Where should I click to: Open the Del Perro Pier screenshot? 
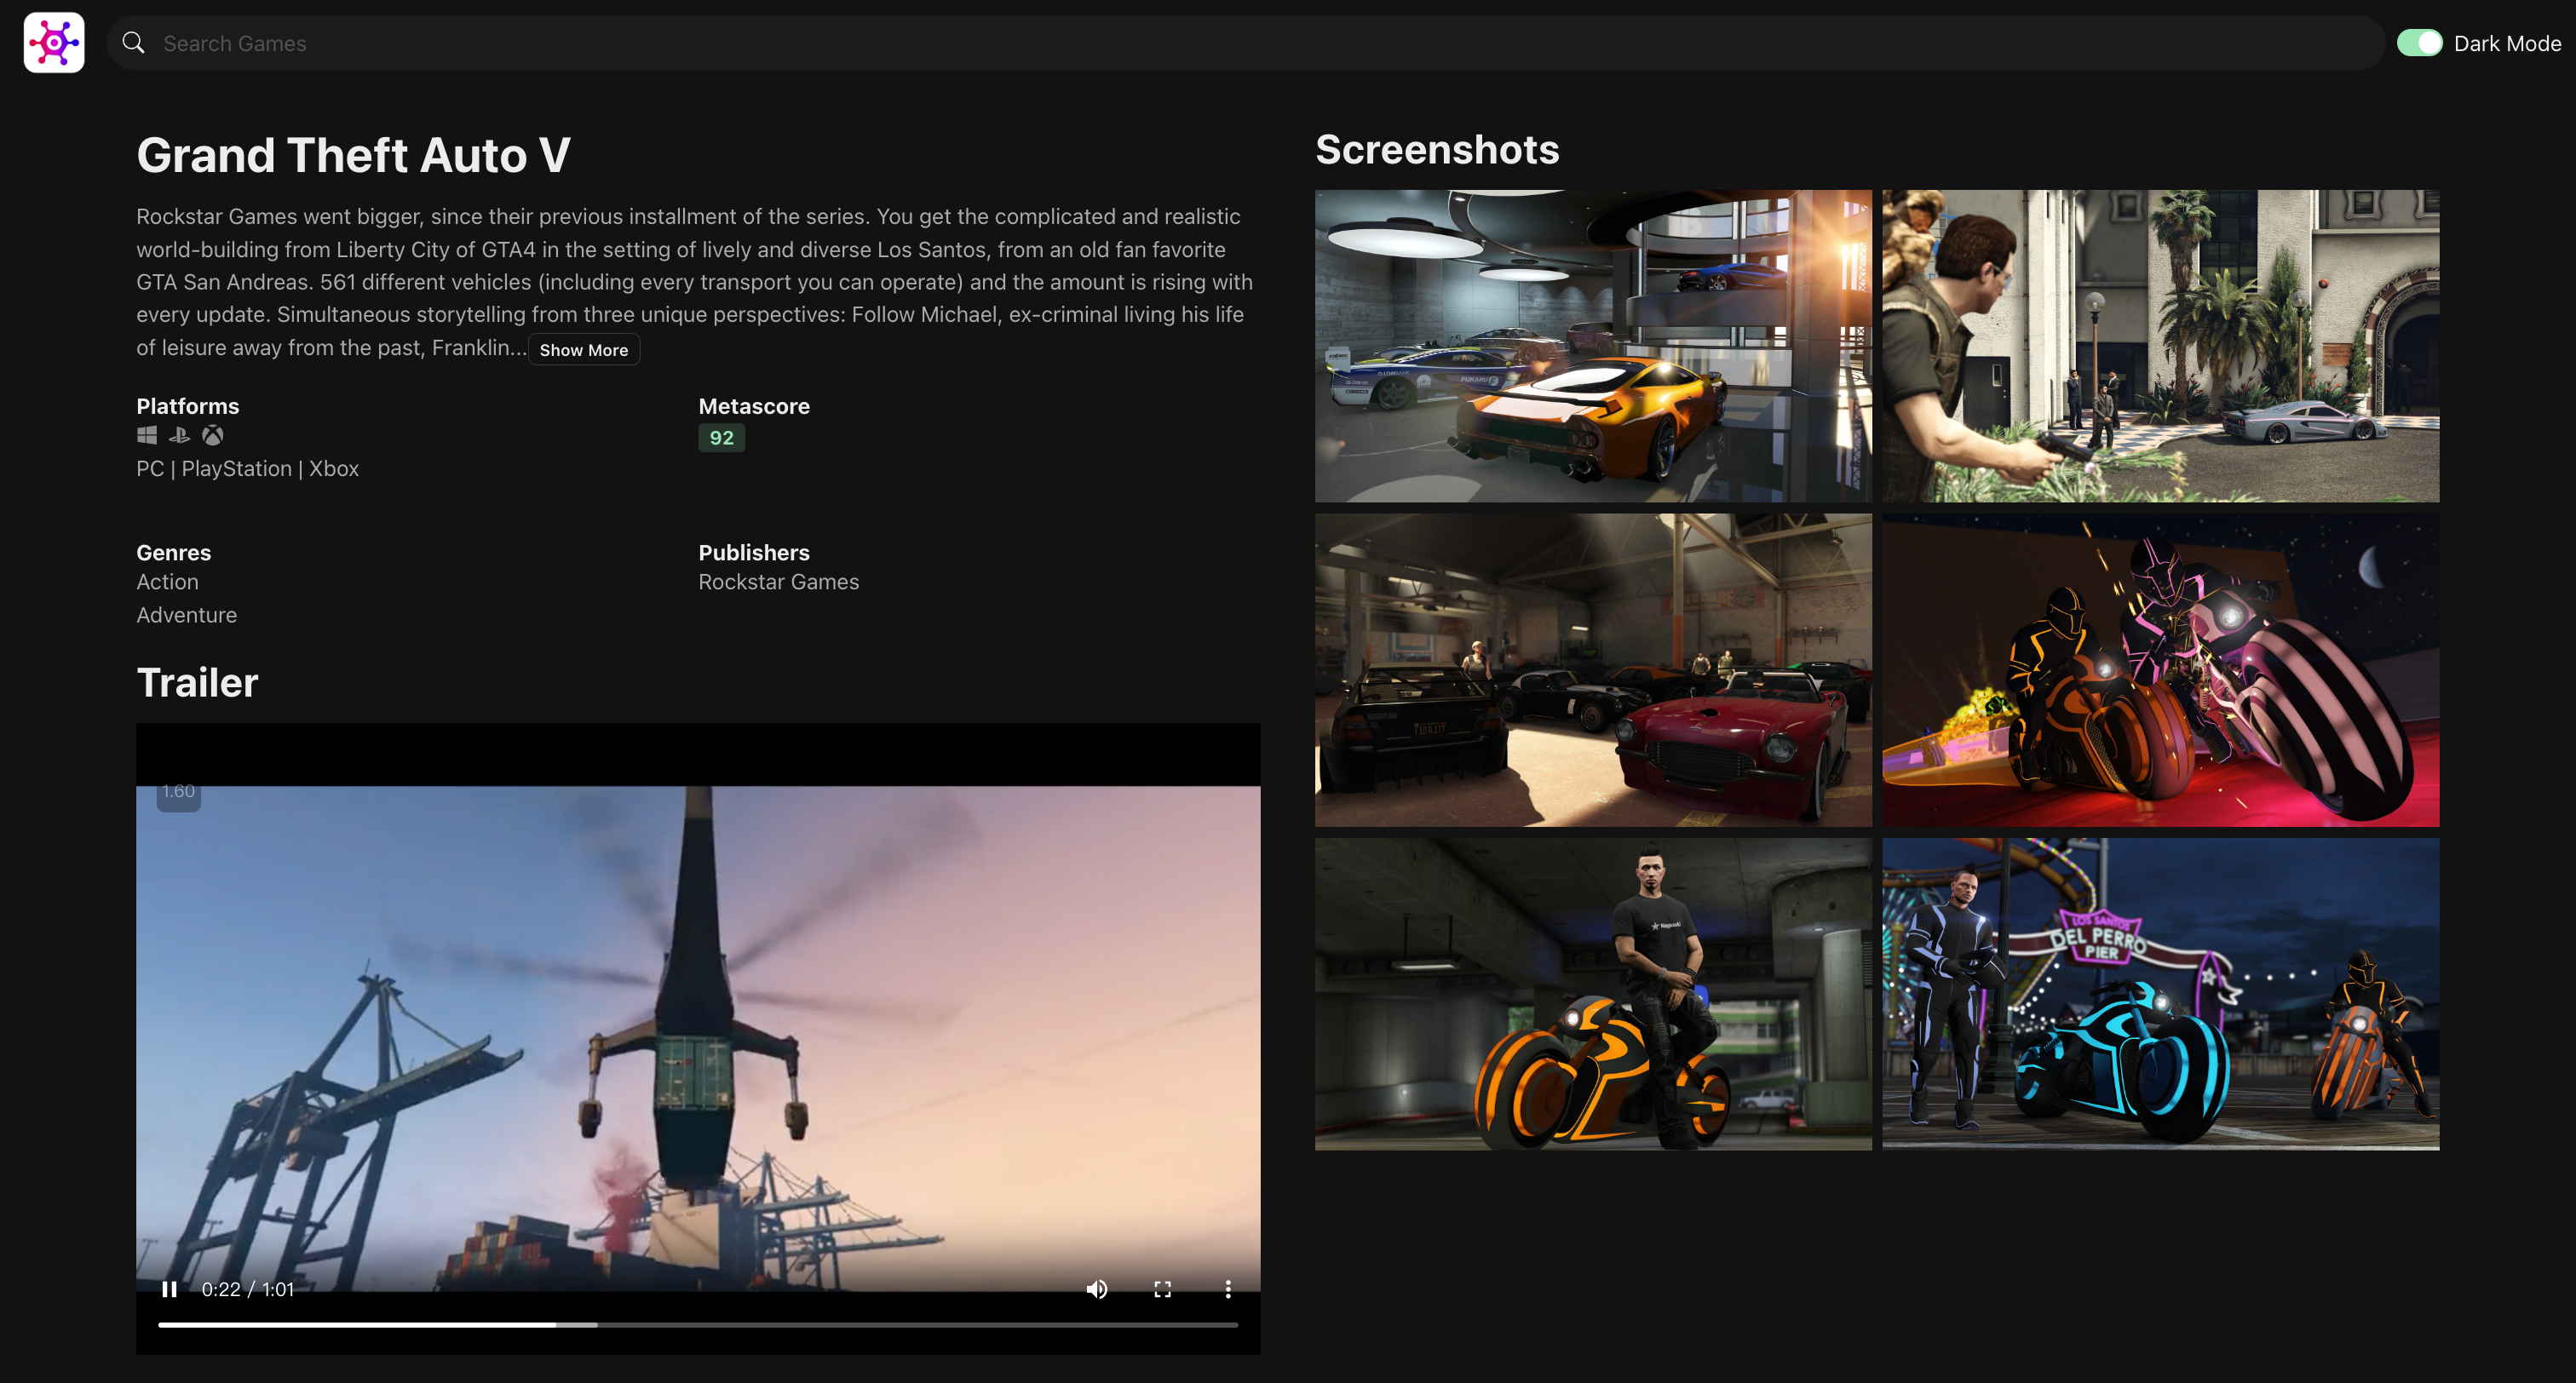2161,994
